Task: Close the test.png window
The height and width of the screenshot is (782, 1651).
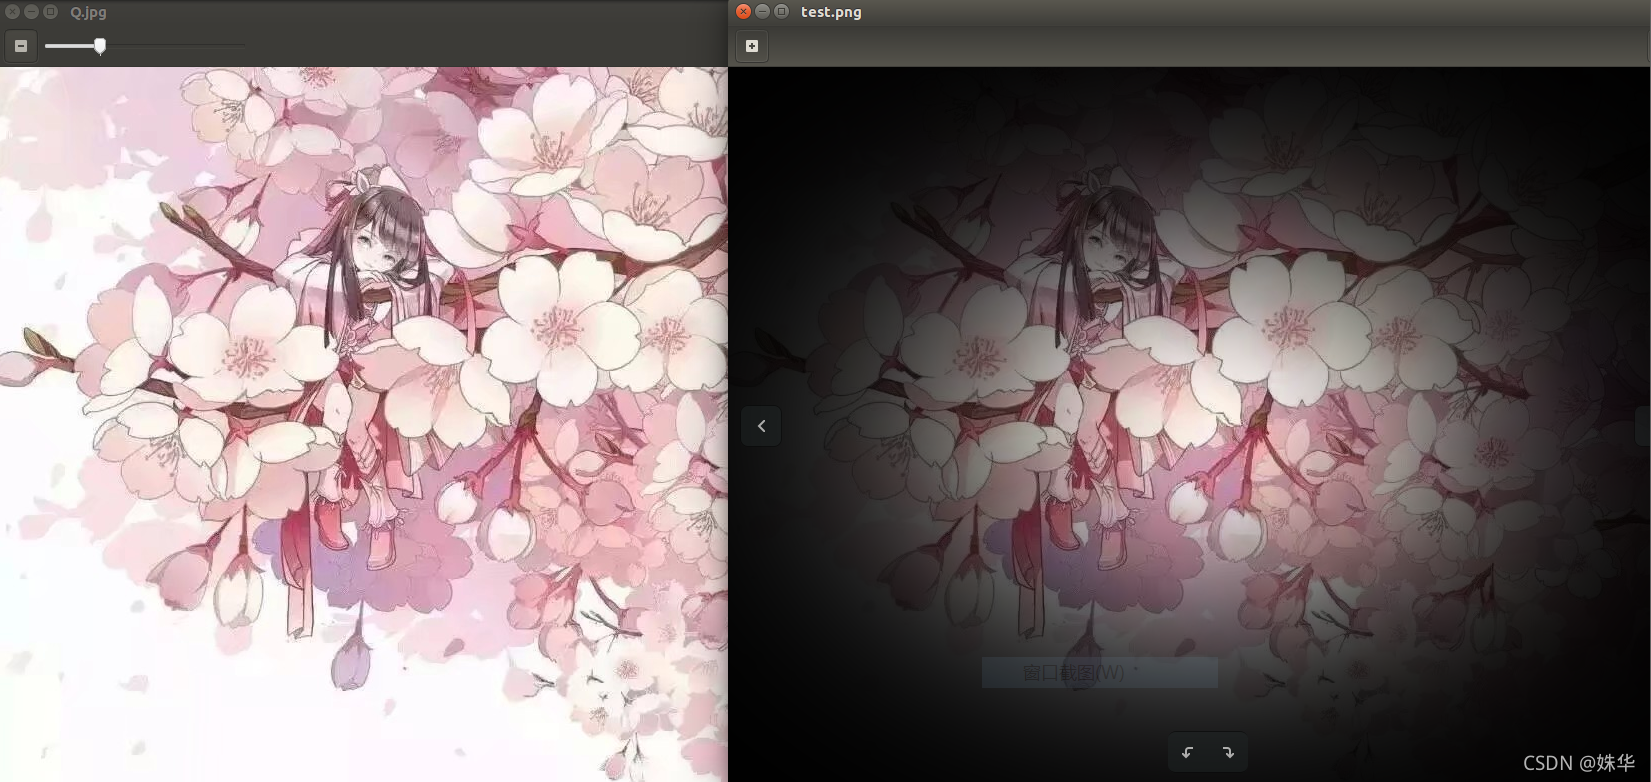Action: point(743,12)
